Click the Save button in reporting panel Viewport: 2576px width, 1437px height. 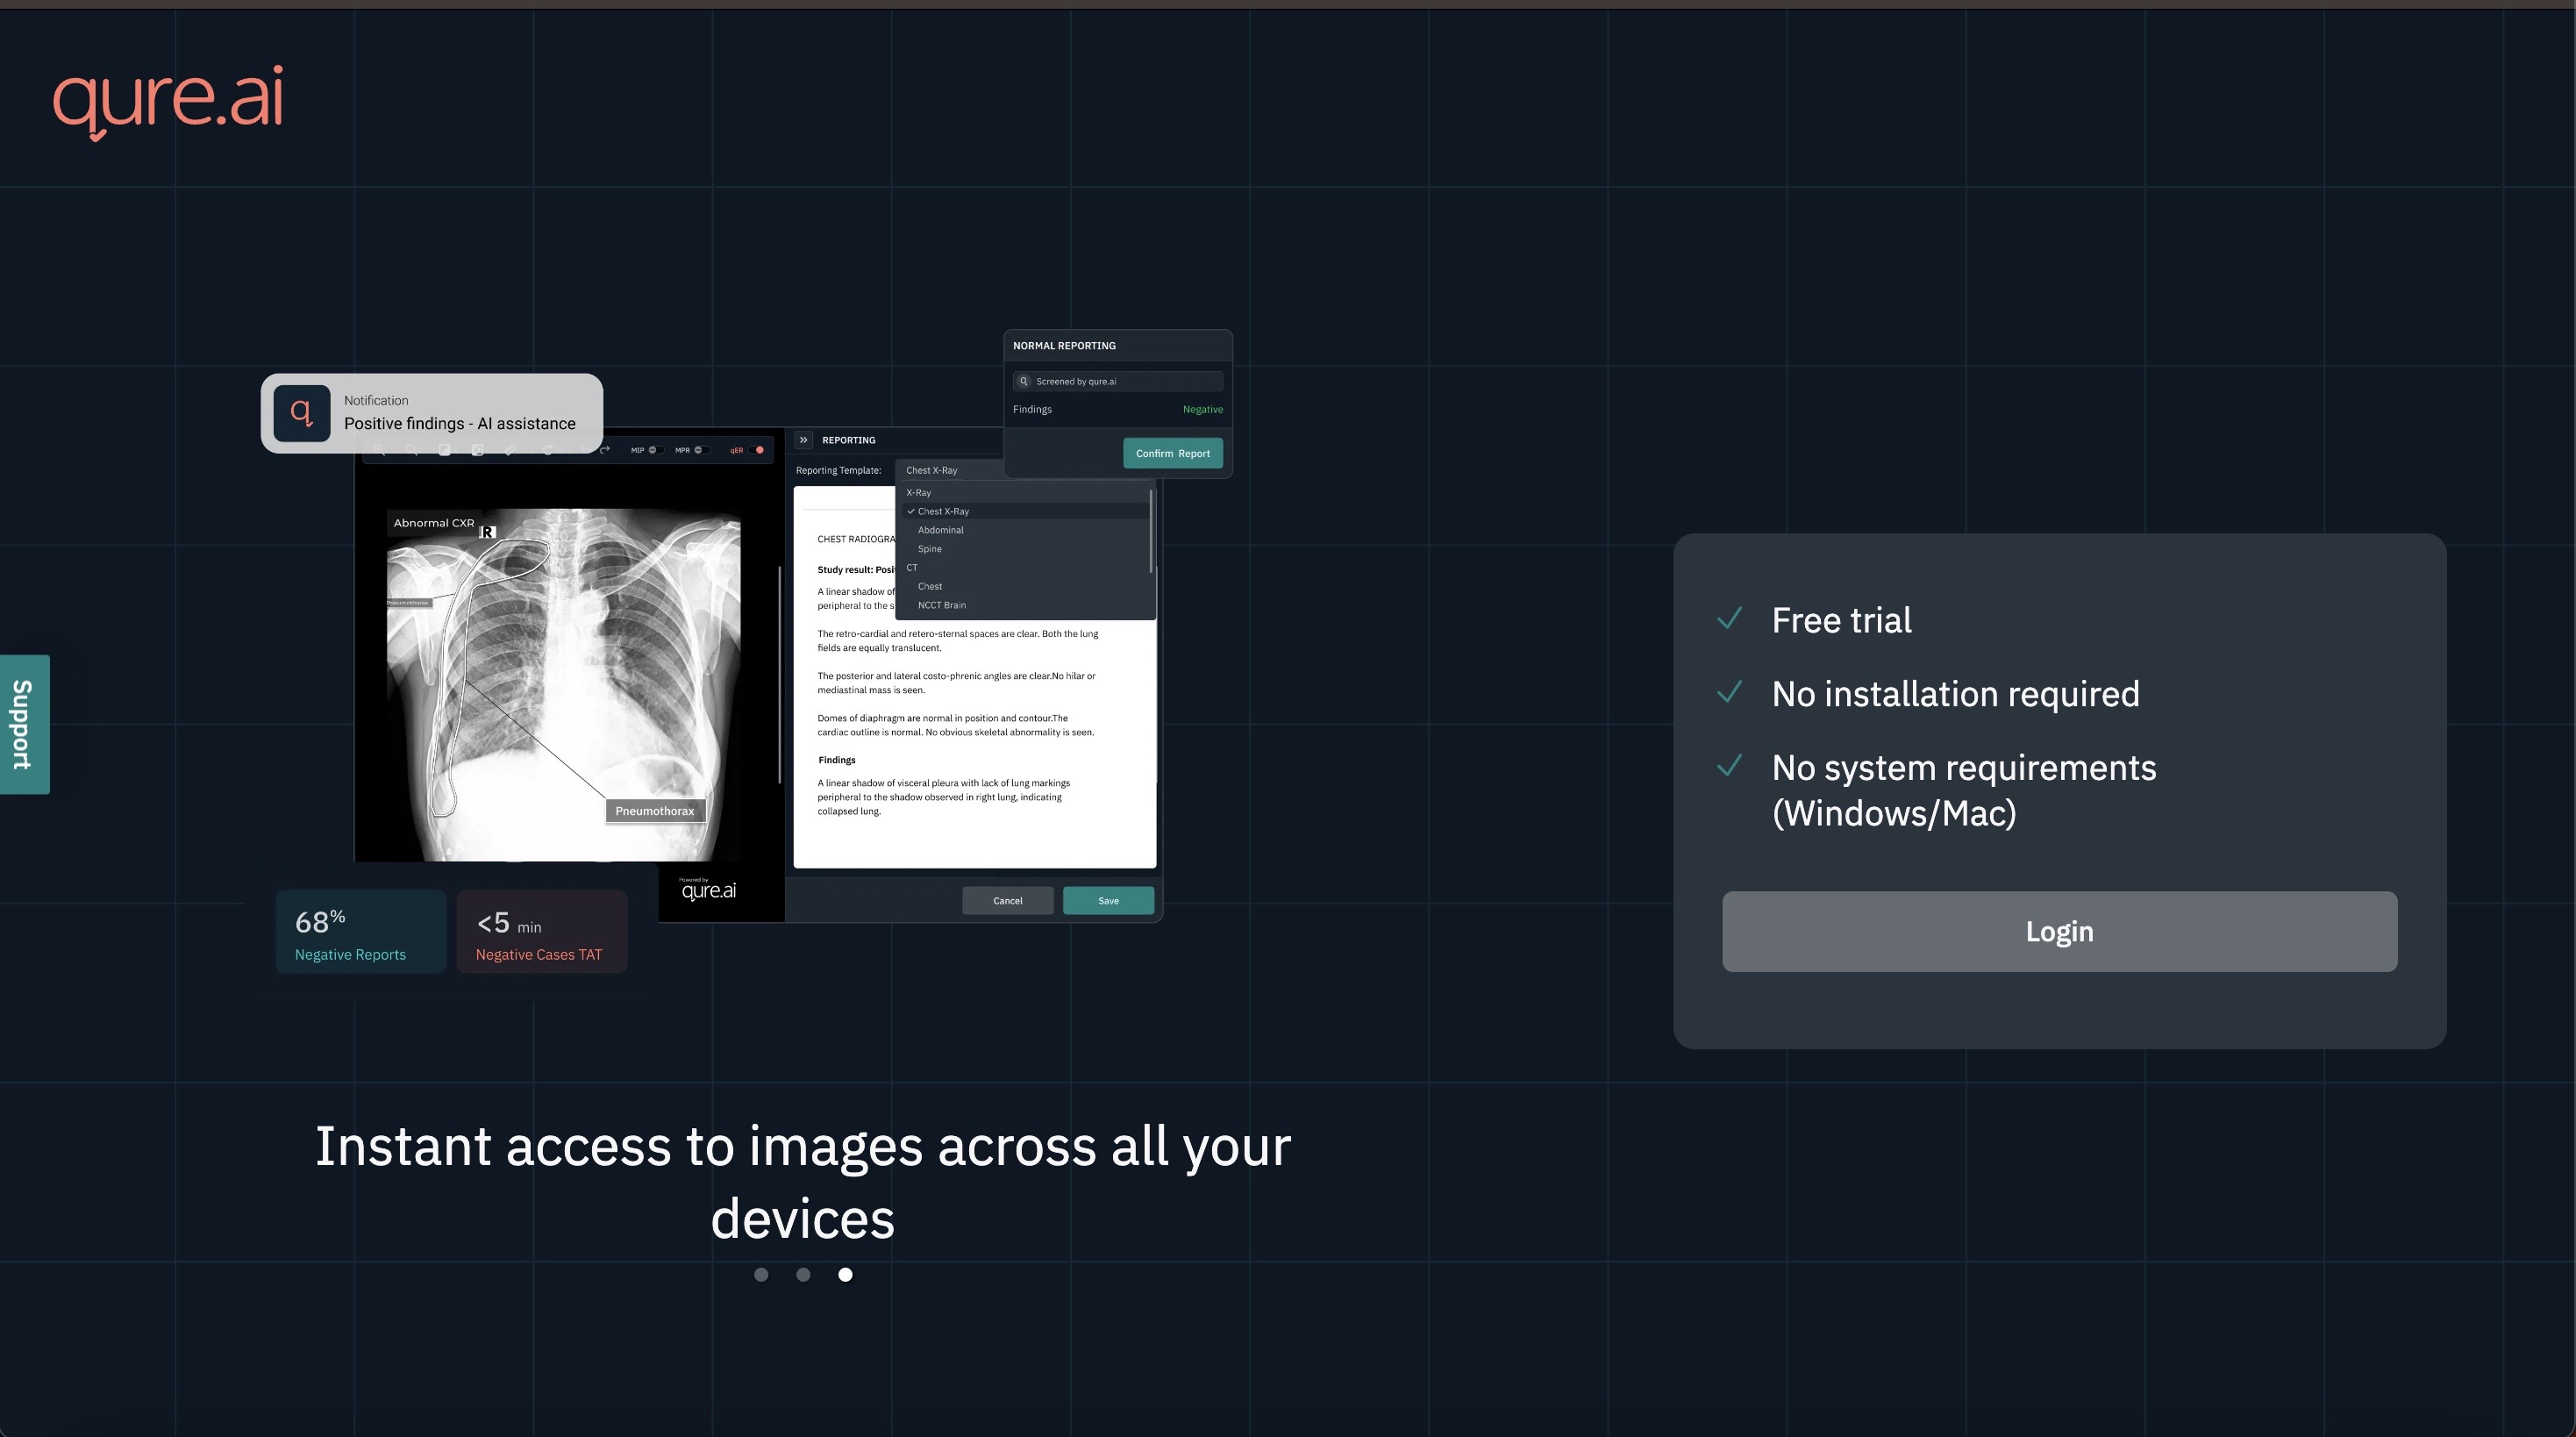(1108, 900)
